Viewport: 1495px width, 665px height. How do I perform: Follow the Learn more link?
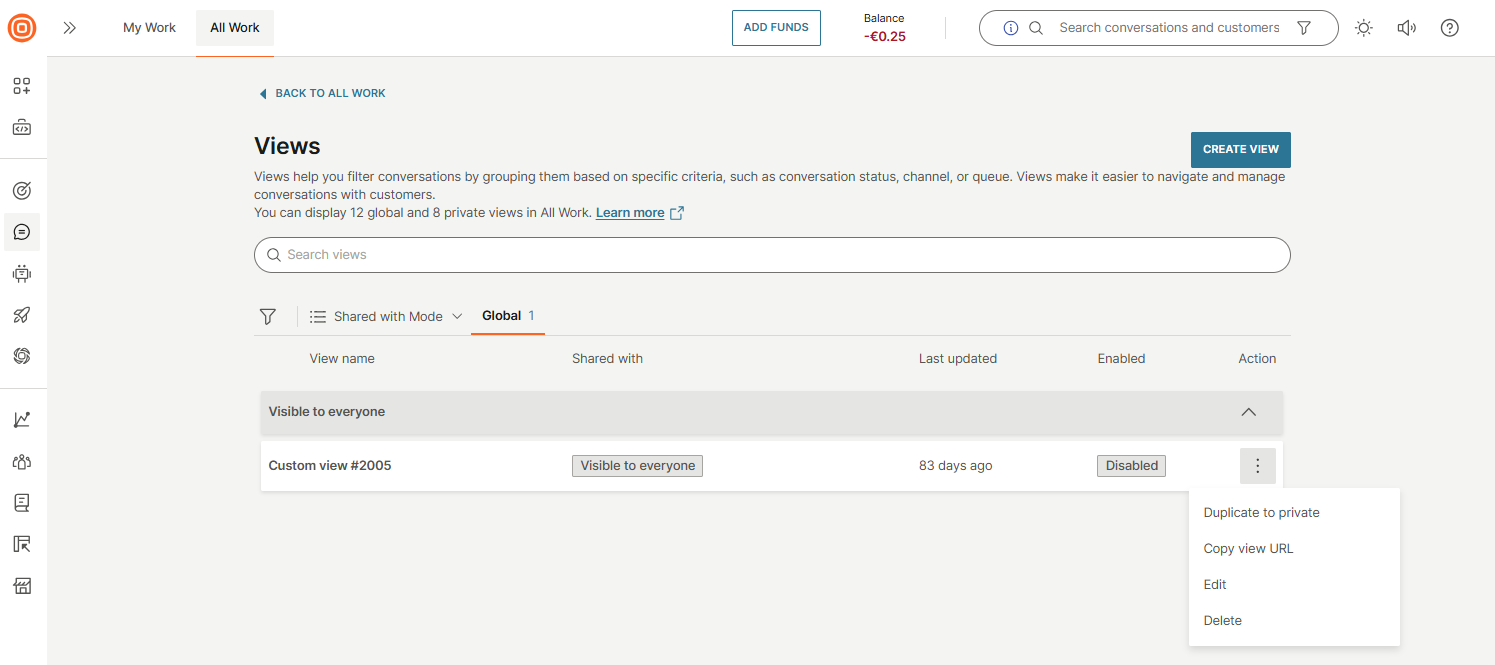point(630,213)
